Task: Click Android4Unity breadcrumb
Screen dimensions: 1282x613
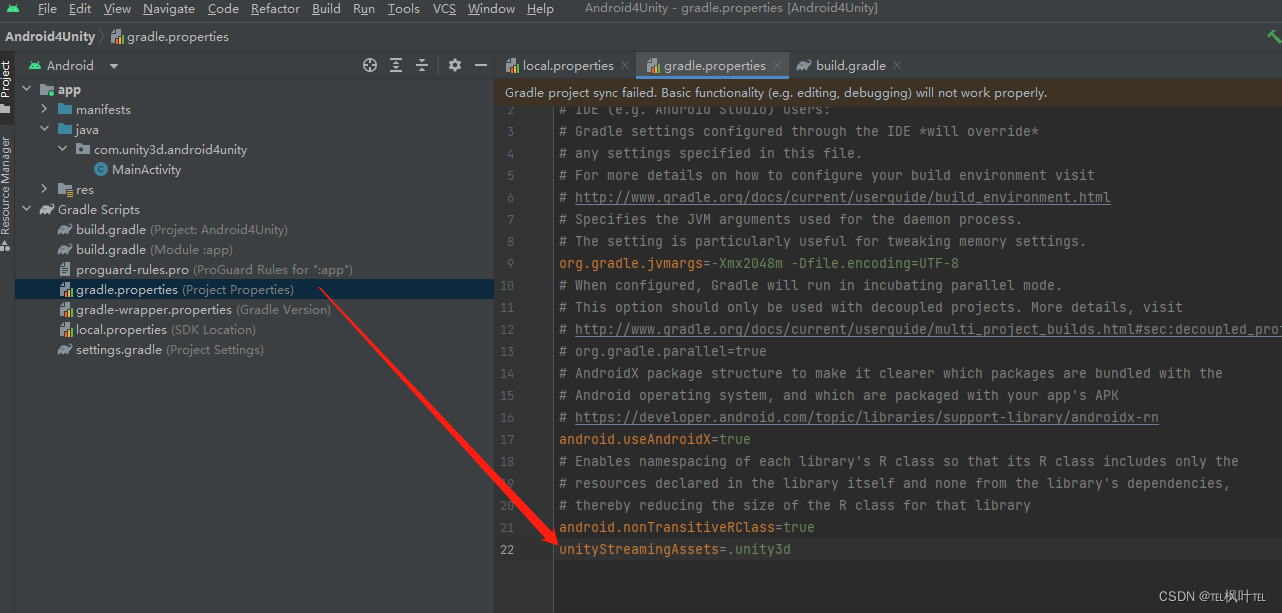Action: pyautogui.click(x=50, y=37)
